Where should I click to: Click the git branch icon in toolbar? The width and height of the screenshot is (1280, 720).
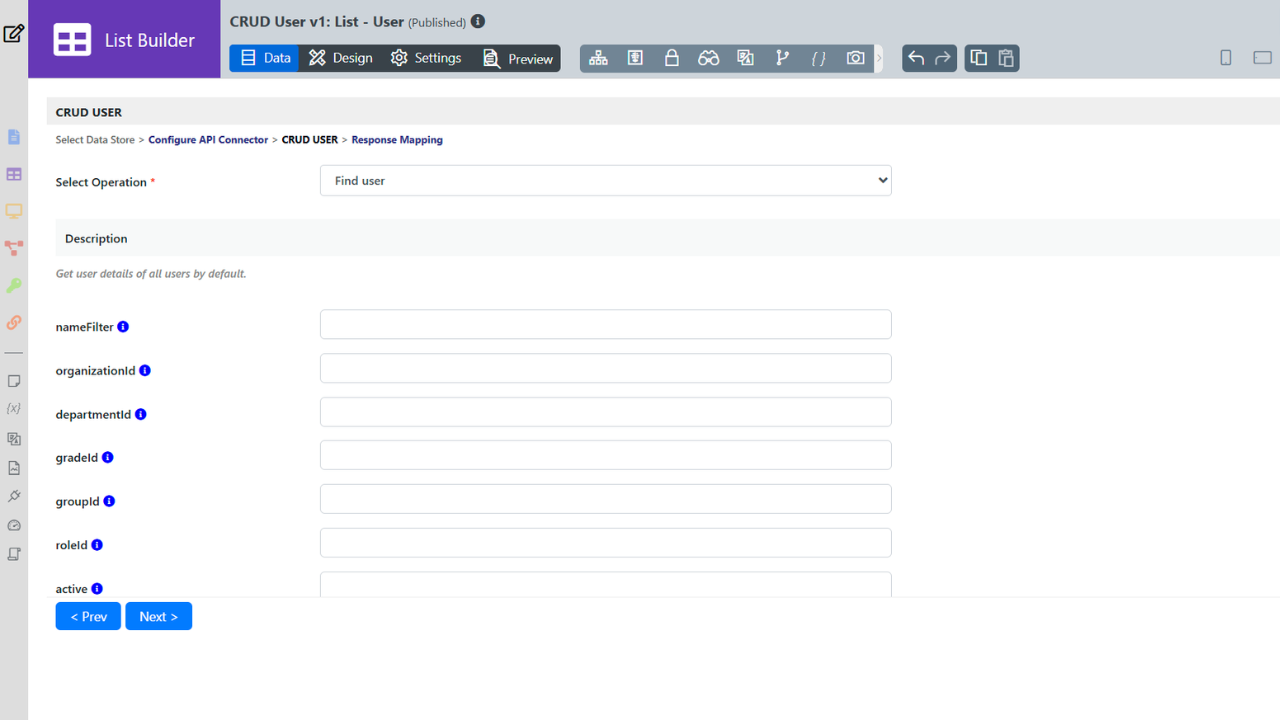point(782,58)
